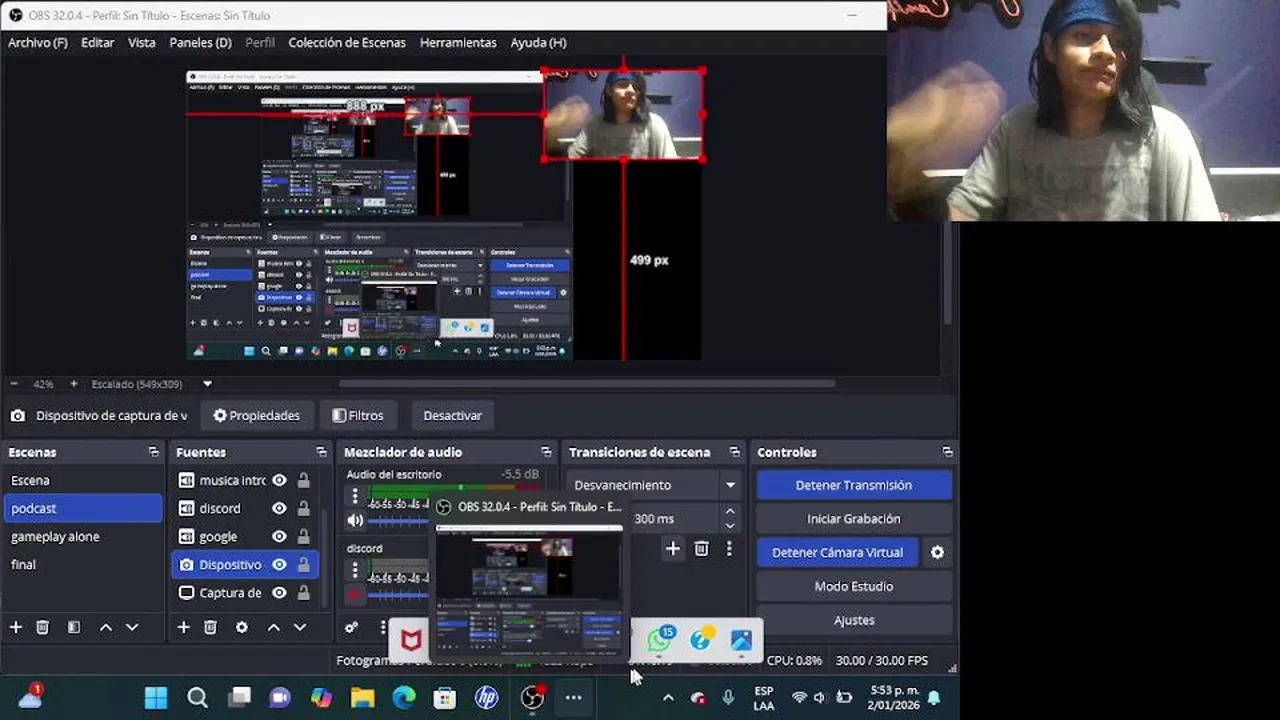Open Colección de Escenas menu
This screenshot has width=1280, height=720.
click(347, 42)
